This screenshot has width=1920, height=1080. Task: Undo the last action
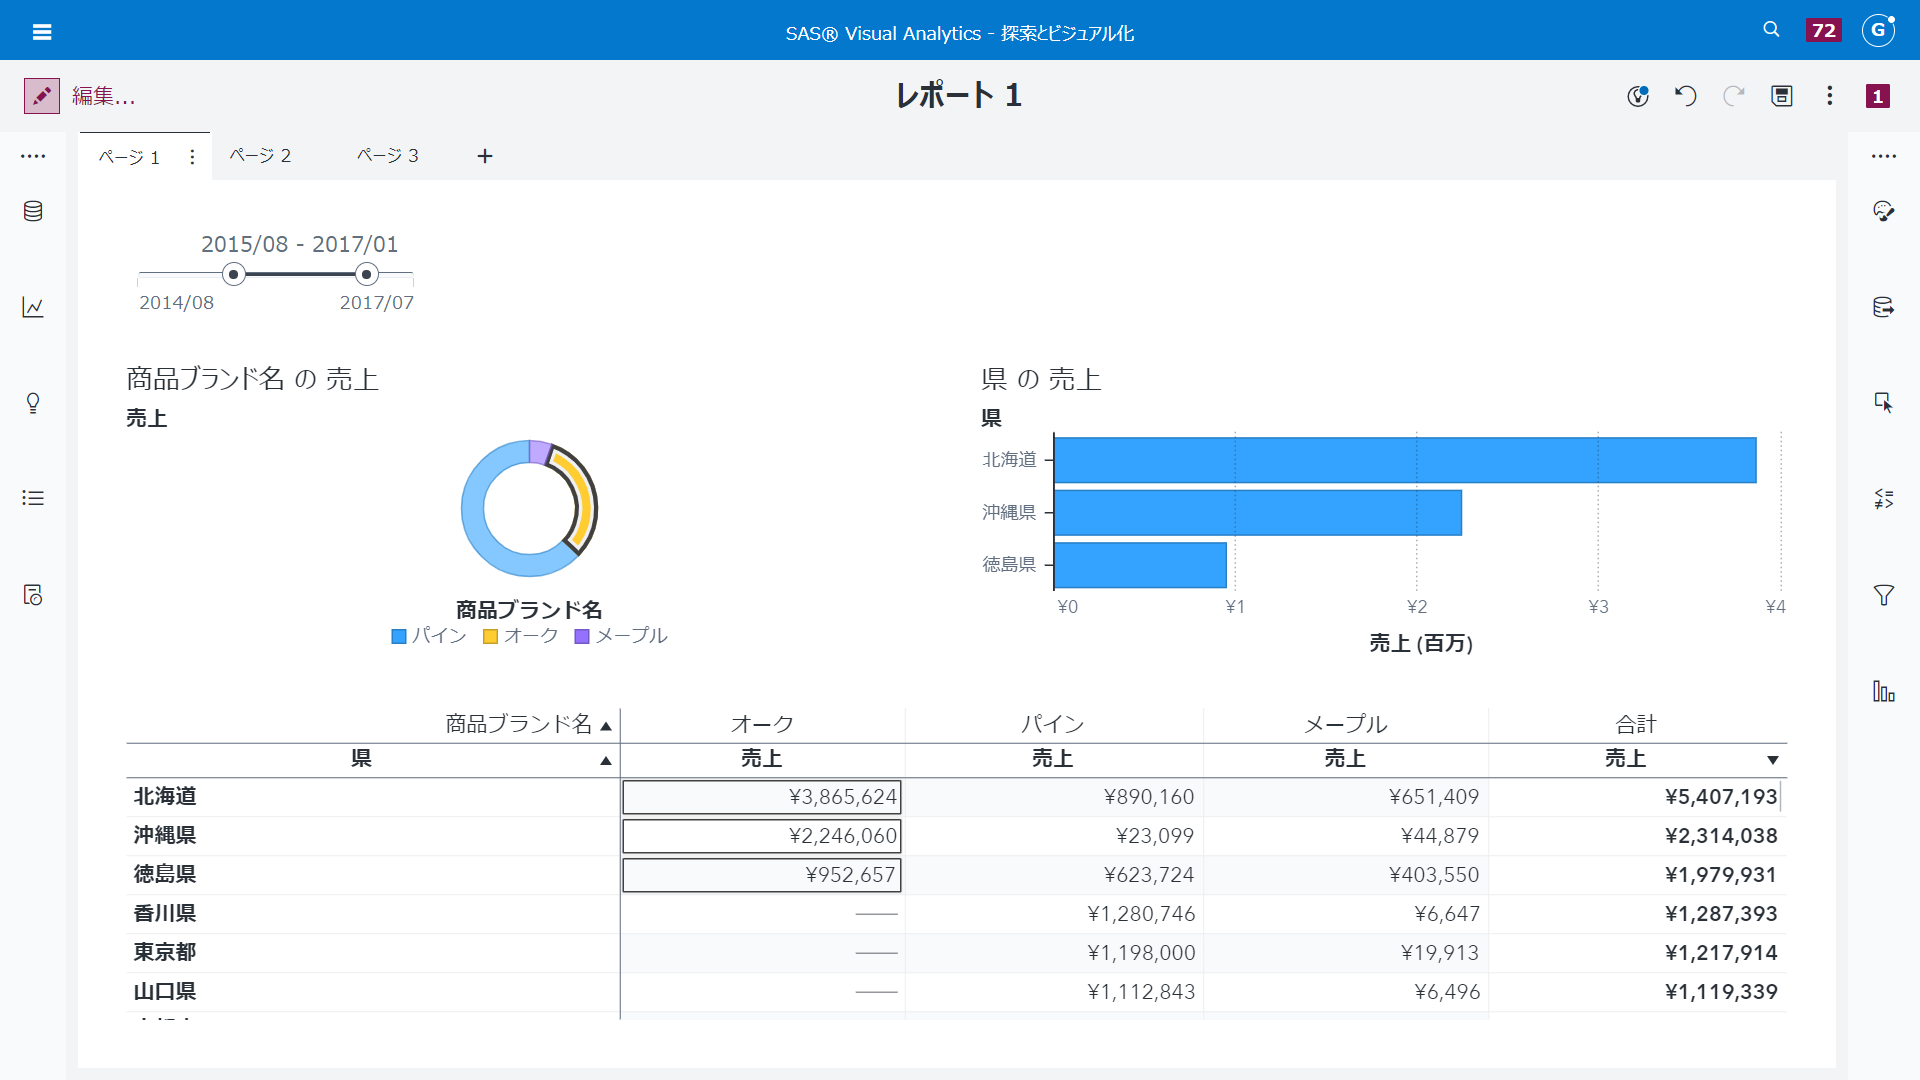(1686, 96)
